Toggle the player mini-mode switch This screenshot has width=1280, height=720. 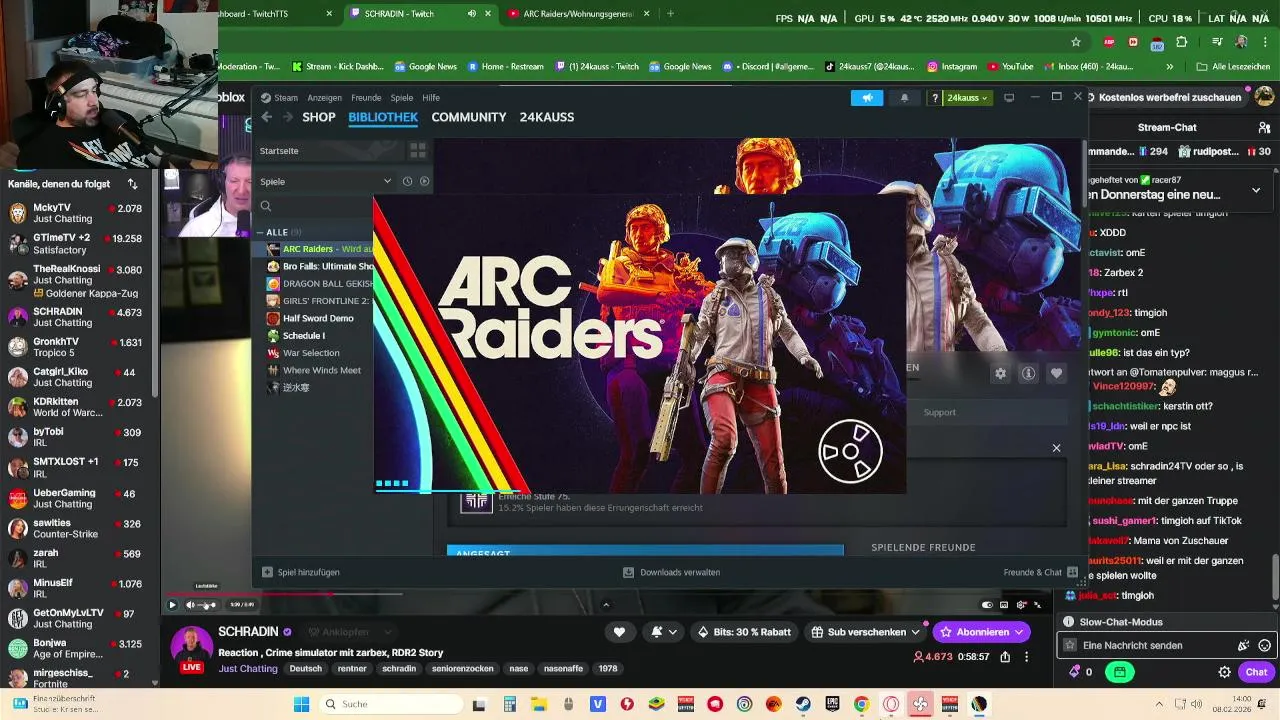987,605
